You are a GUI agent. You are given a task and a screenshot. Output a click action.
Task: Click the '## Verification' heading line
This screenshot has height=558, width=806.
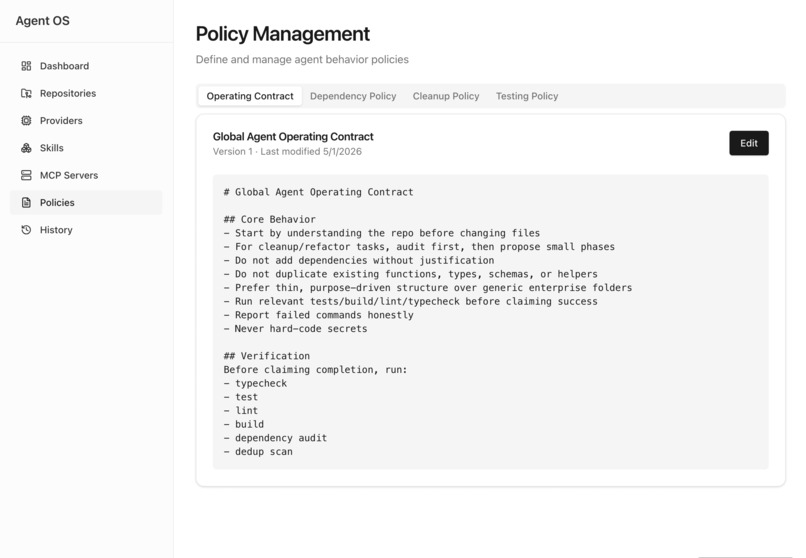(267, 356)
